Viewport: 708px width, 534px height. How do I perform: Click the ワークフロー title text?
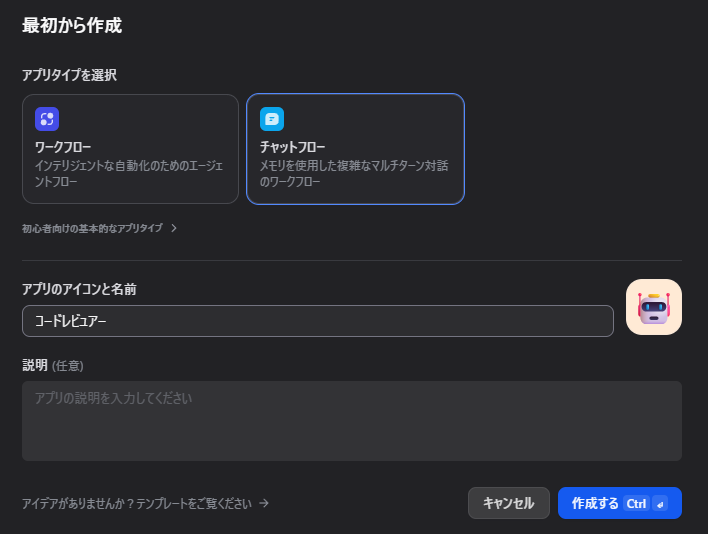click(x=63, y=147)
